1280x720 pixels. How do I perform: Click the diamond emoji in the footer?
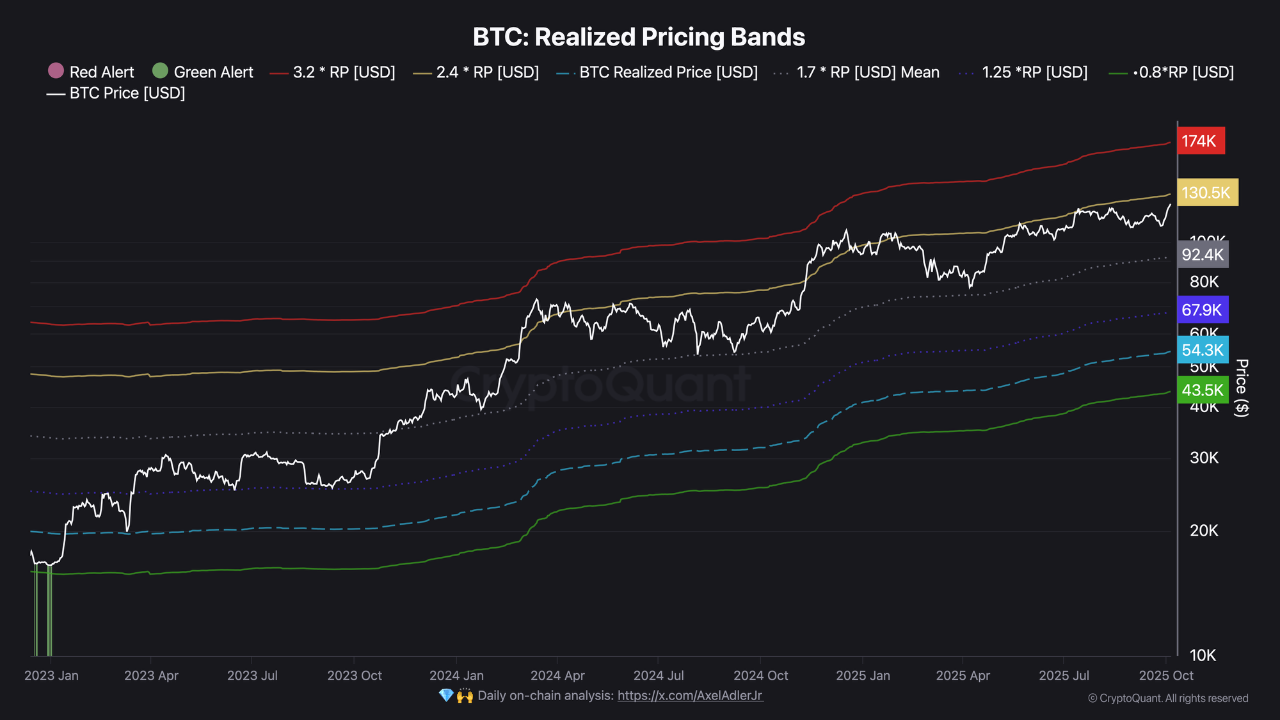pos(446,695)
